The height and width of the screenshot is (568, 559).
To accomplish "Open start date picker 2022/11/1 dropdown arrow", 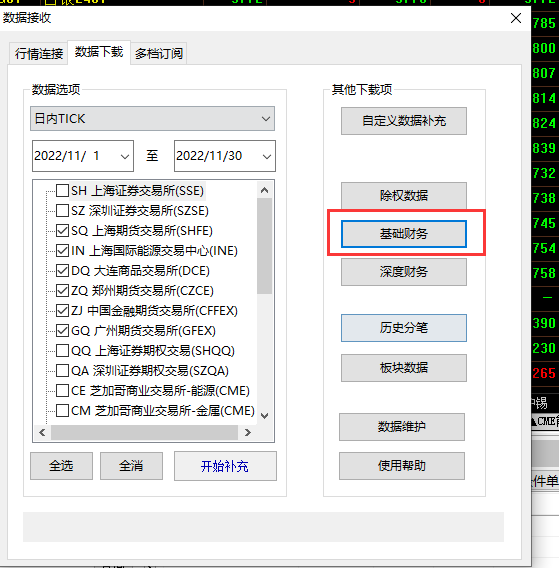I will [125, 156].
